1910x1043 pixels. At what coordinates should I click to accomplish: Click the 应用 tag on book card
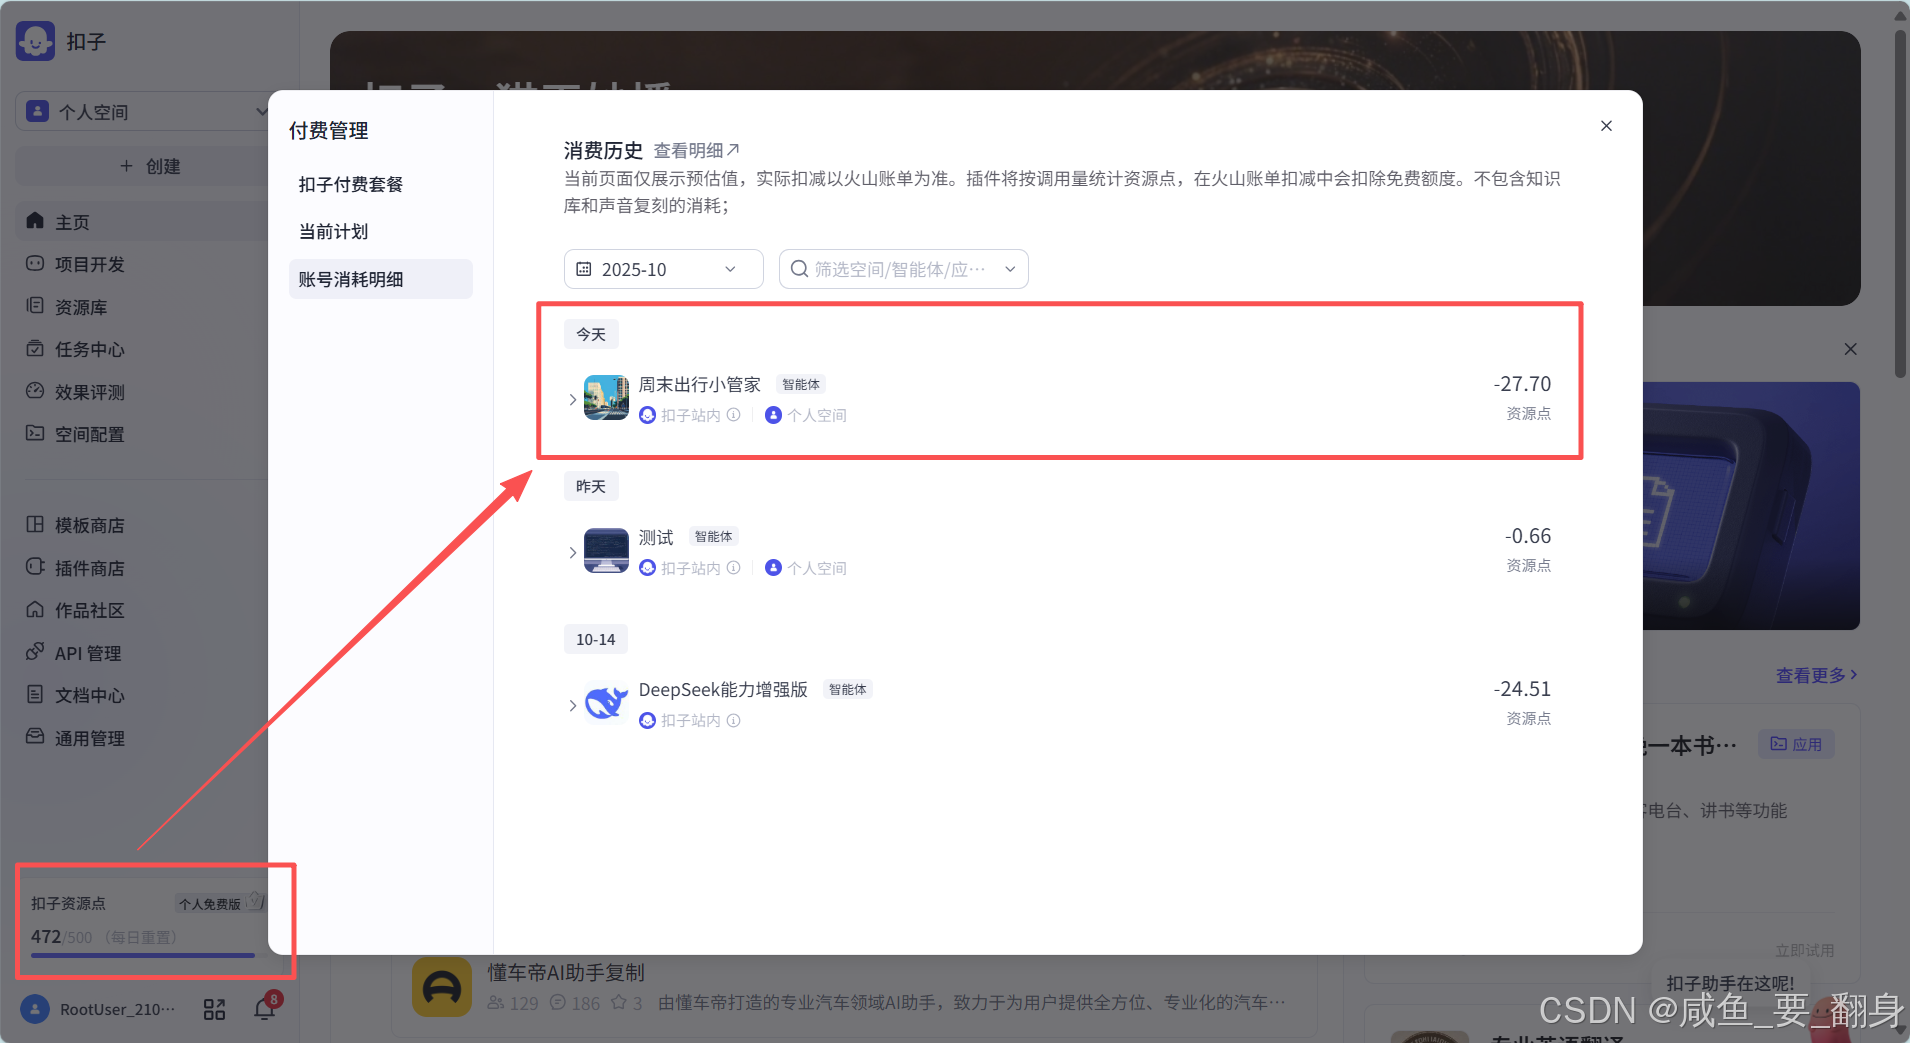[1796, 744]
